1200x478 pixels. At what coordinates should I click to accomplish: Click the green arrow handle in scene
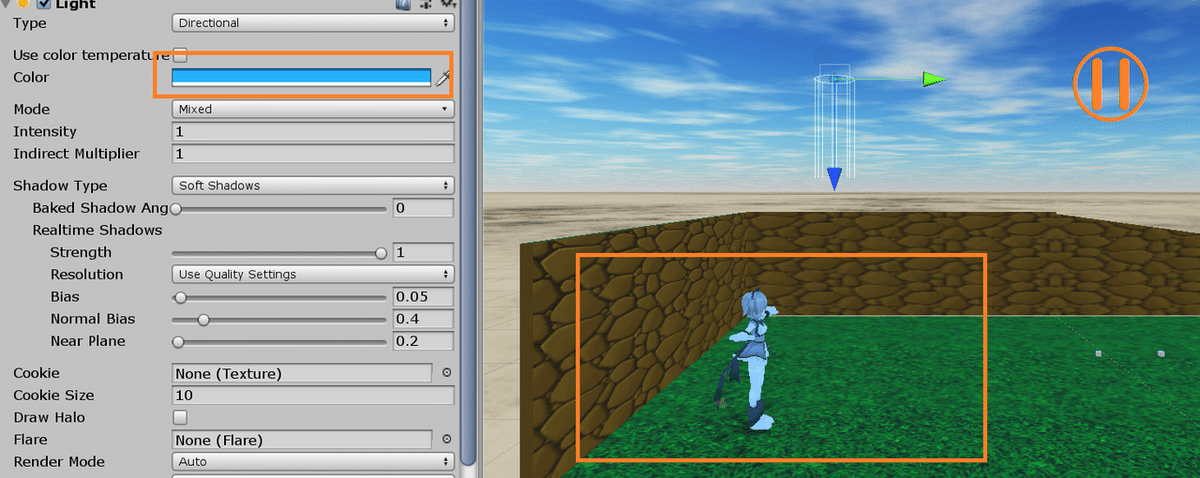point(933,79)
